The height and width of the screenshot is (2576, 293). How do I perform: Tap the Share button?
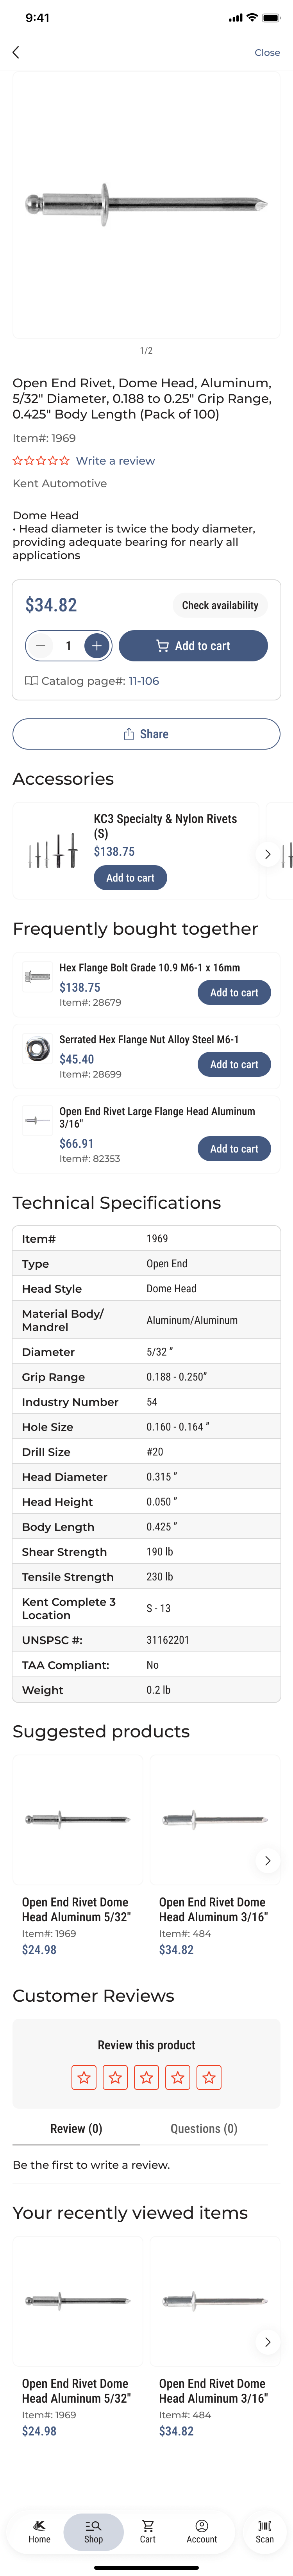click(146, 734)
